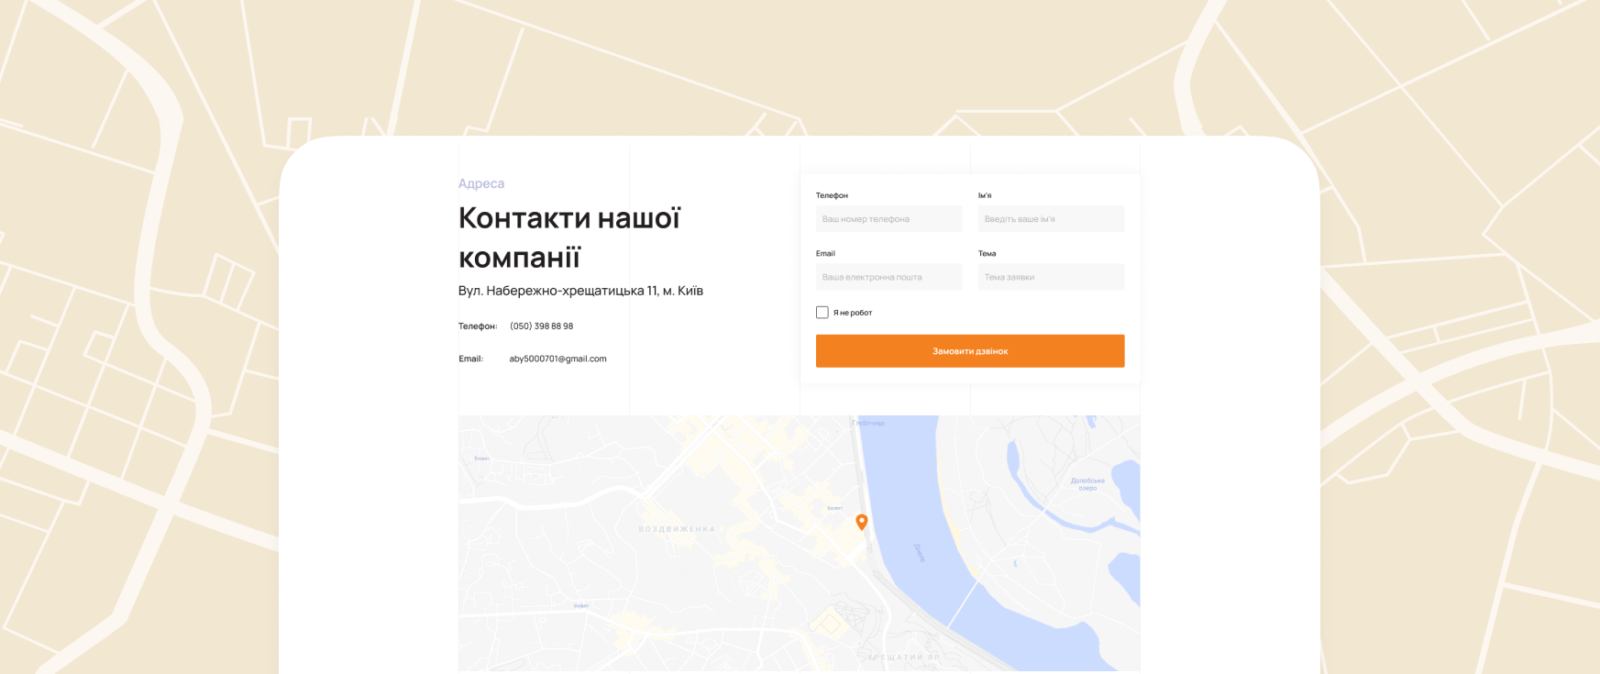Click the "Email" label above form input
This screenshot has width=1600, height=674.
pyautogui.click(x=825, y=254)
